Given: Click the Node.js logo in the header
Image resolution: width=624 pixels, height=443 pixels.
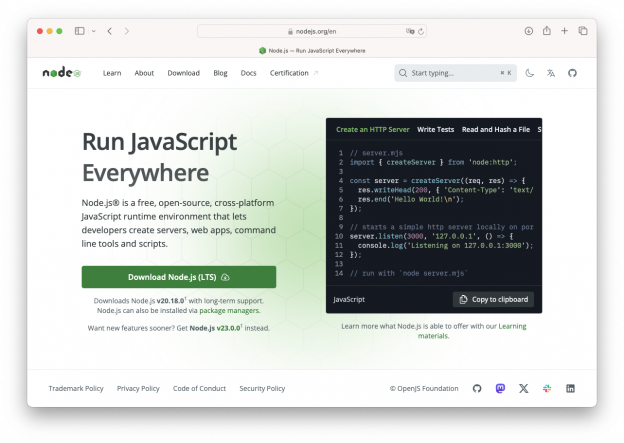Looking at the screenshot, I should (62, 72).
